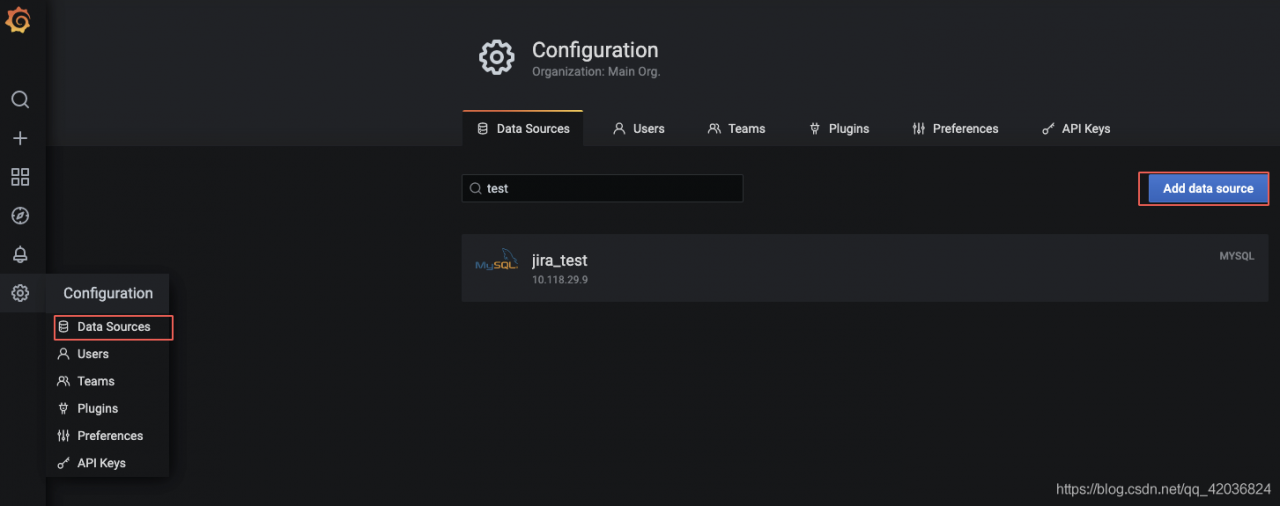The image size is (1280, 506).
Task: Switch to the Users tab
Action: (639, 128)
